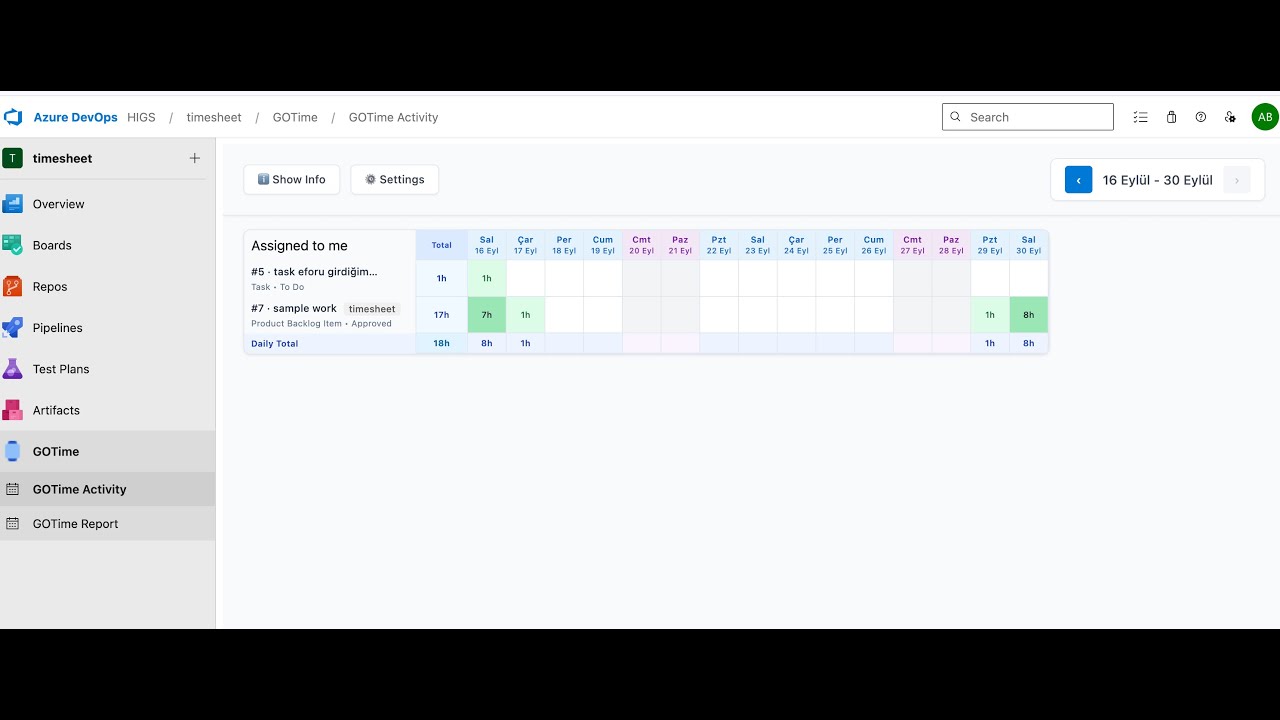Open the User settings icon
The height and width of the screenshot is (720, 1280).
(1230, 117)
